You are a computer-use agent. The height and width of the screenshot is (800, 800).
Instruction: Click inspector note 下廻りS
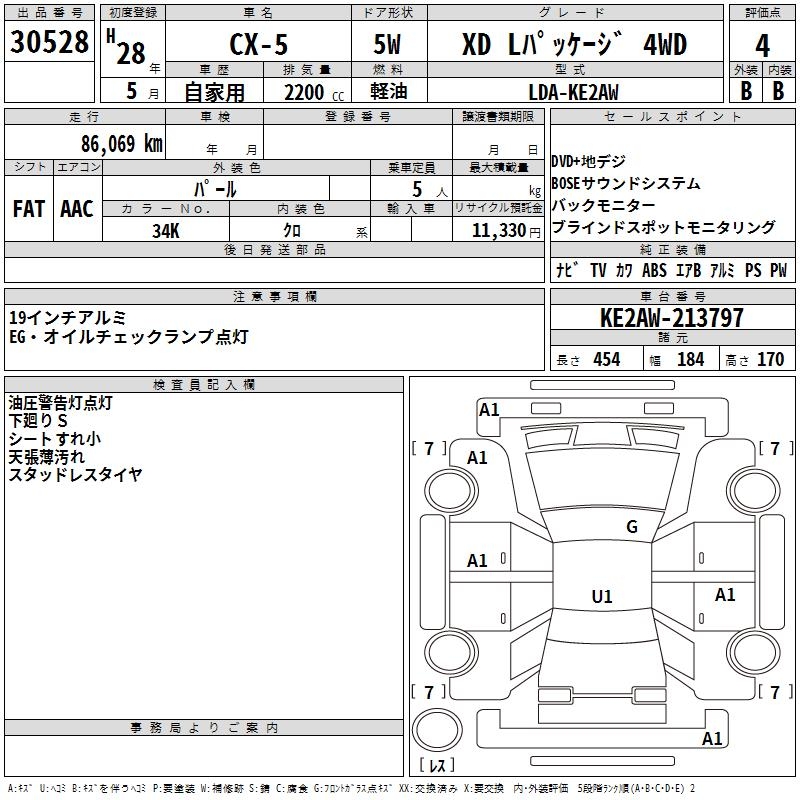point(38,421)
